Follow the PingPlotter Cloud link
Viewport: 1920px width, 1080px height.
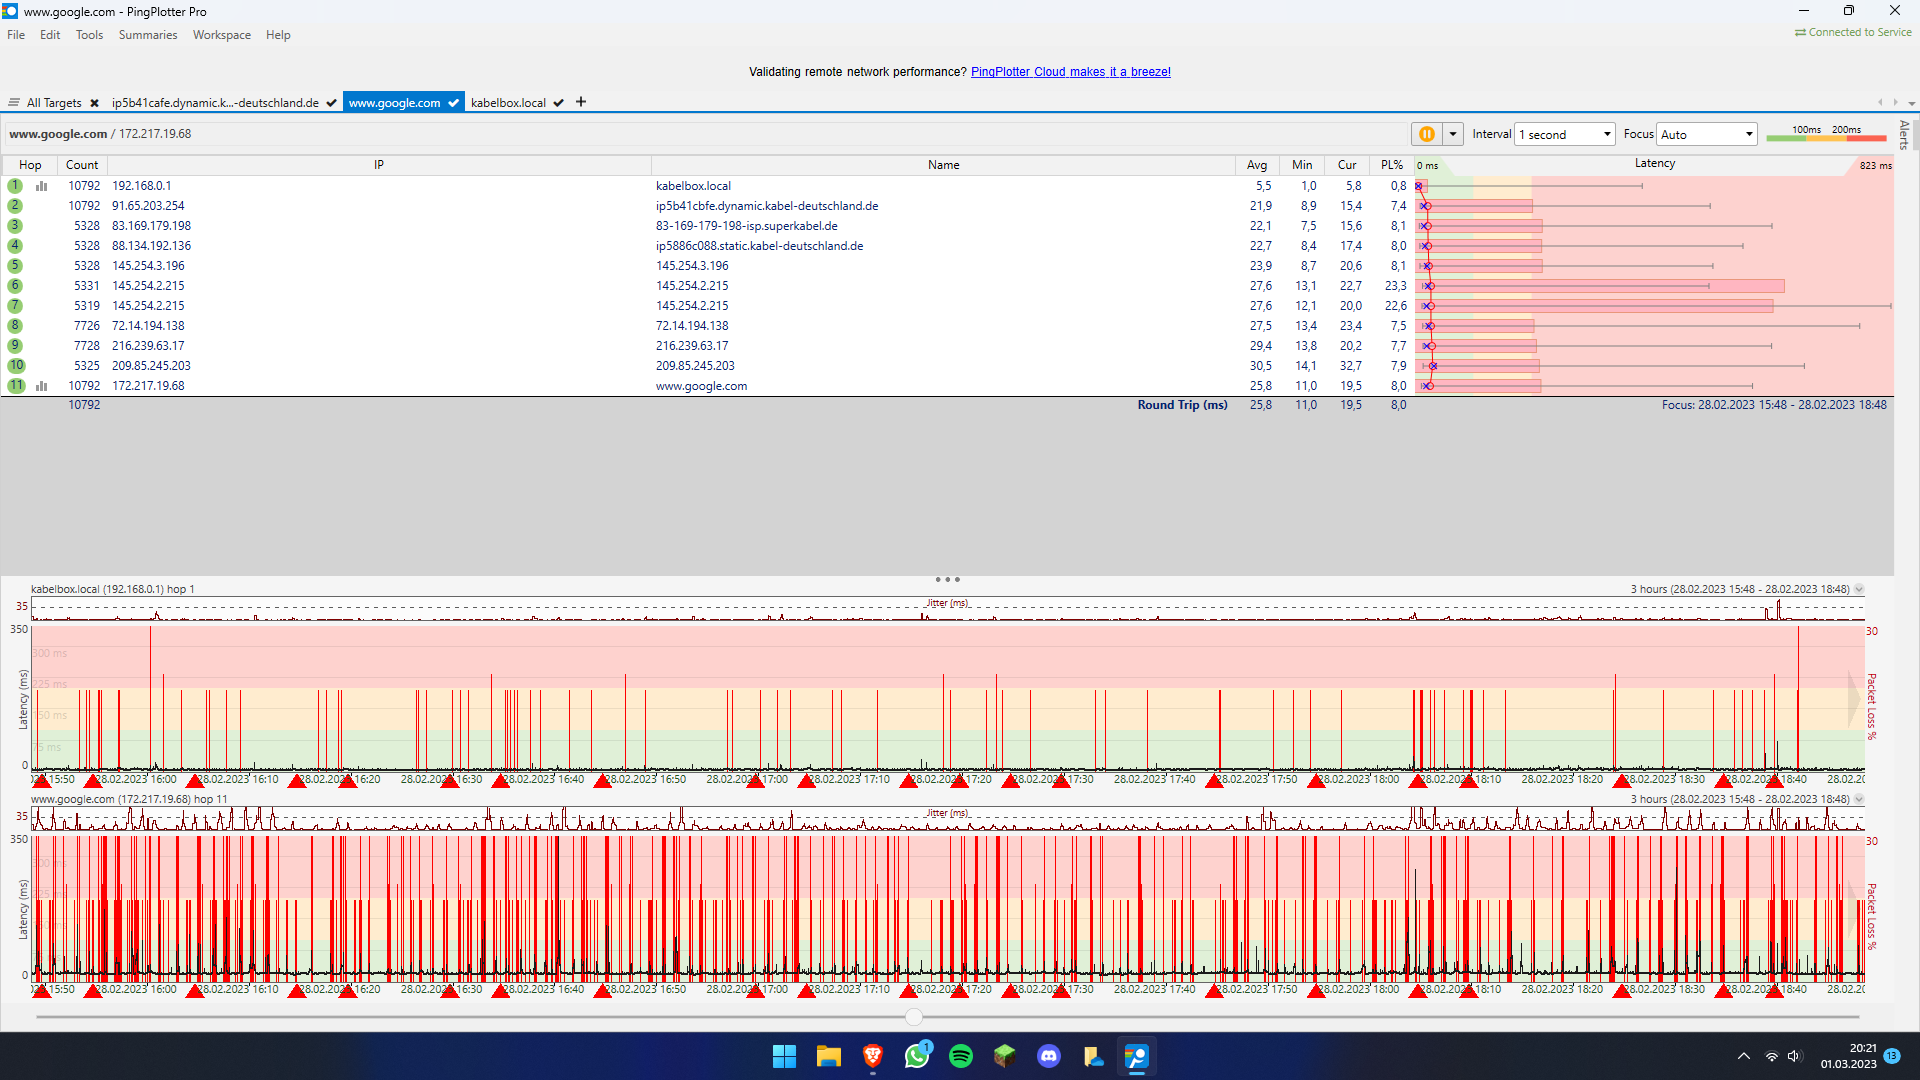pyautogui.click(x=1070, y=71)
